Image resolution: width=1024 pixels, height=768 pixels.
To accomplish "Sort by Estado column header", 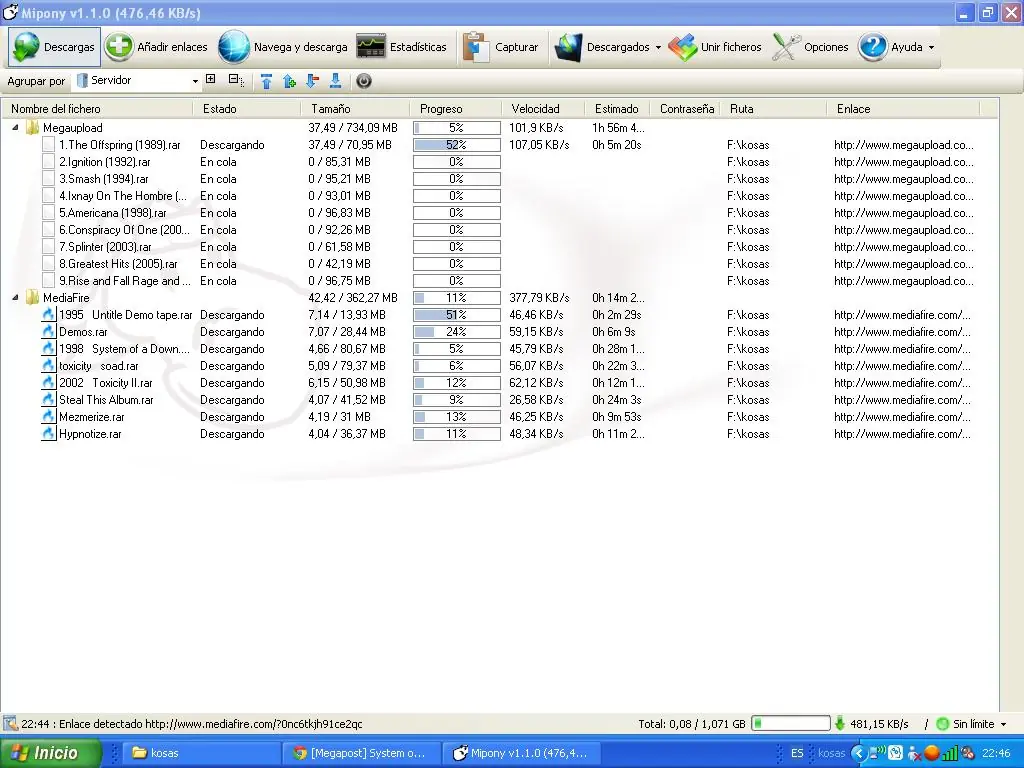I will (x=247, y=109).
